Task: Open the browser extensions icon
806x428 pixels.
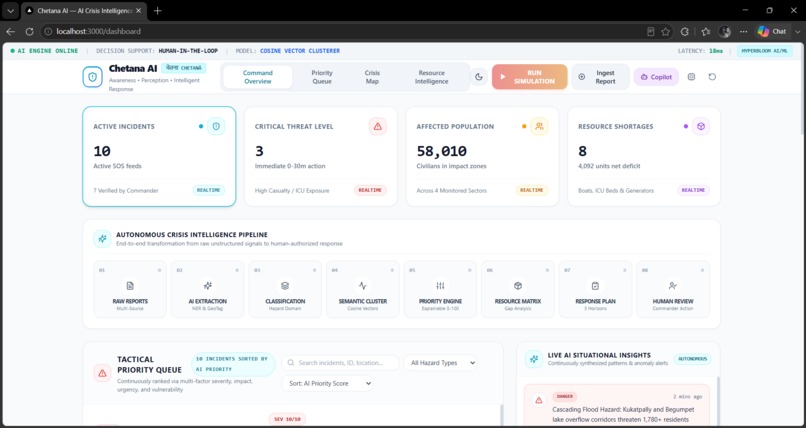Action: [685, 31]
